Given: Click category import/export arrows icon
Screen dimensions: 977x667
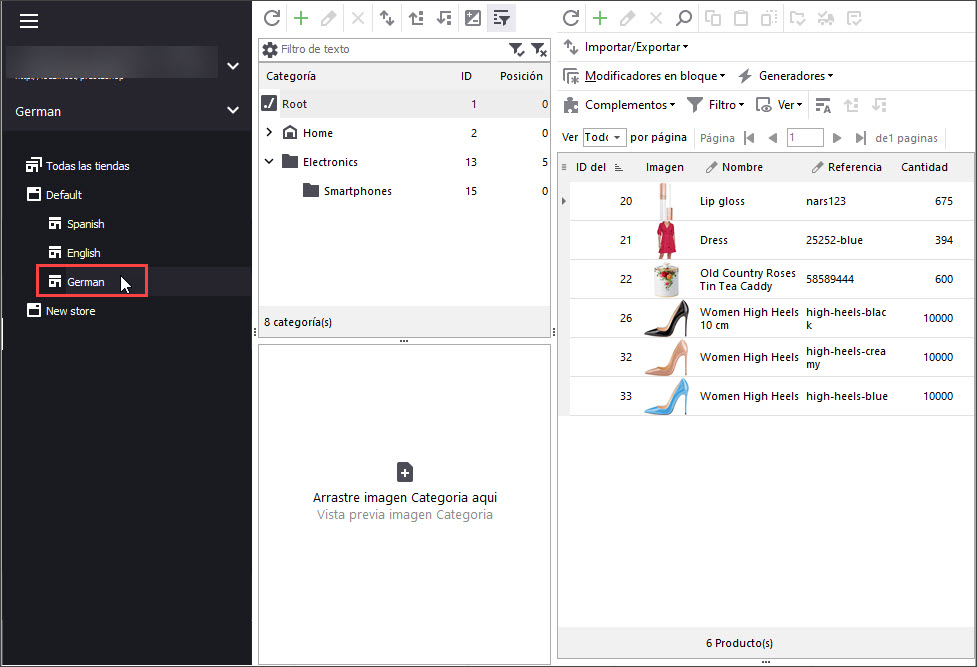Looking at the screenshot, I should 387,18.
